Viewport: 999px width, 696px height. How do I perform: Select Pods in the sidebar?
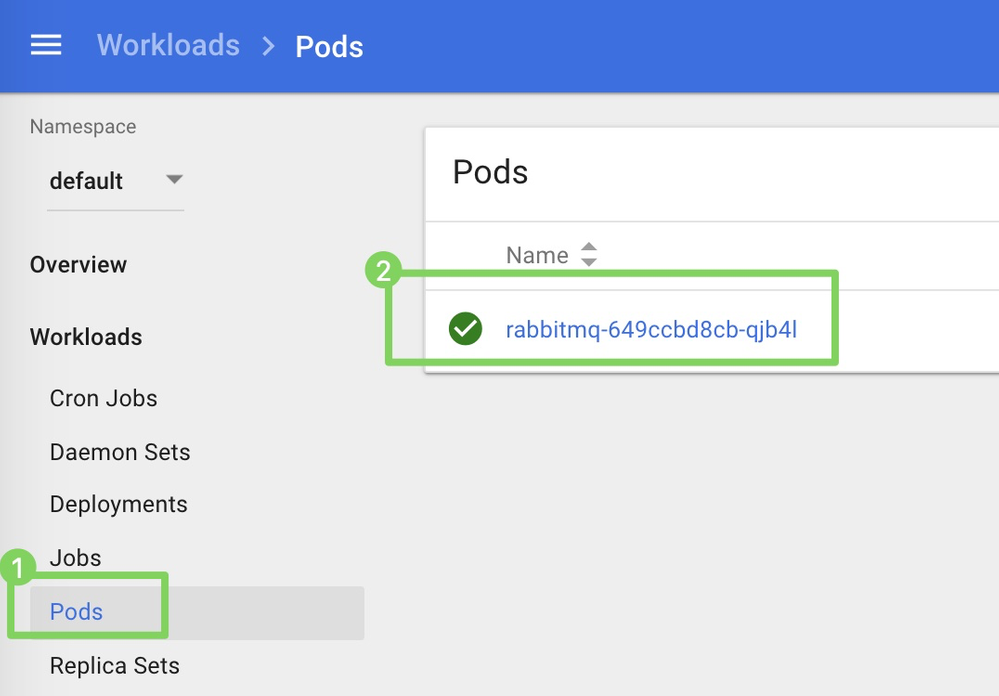pyautogui.click(x=77, y=612)
